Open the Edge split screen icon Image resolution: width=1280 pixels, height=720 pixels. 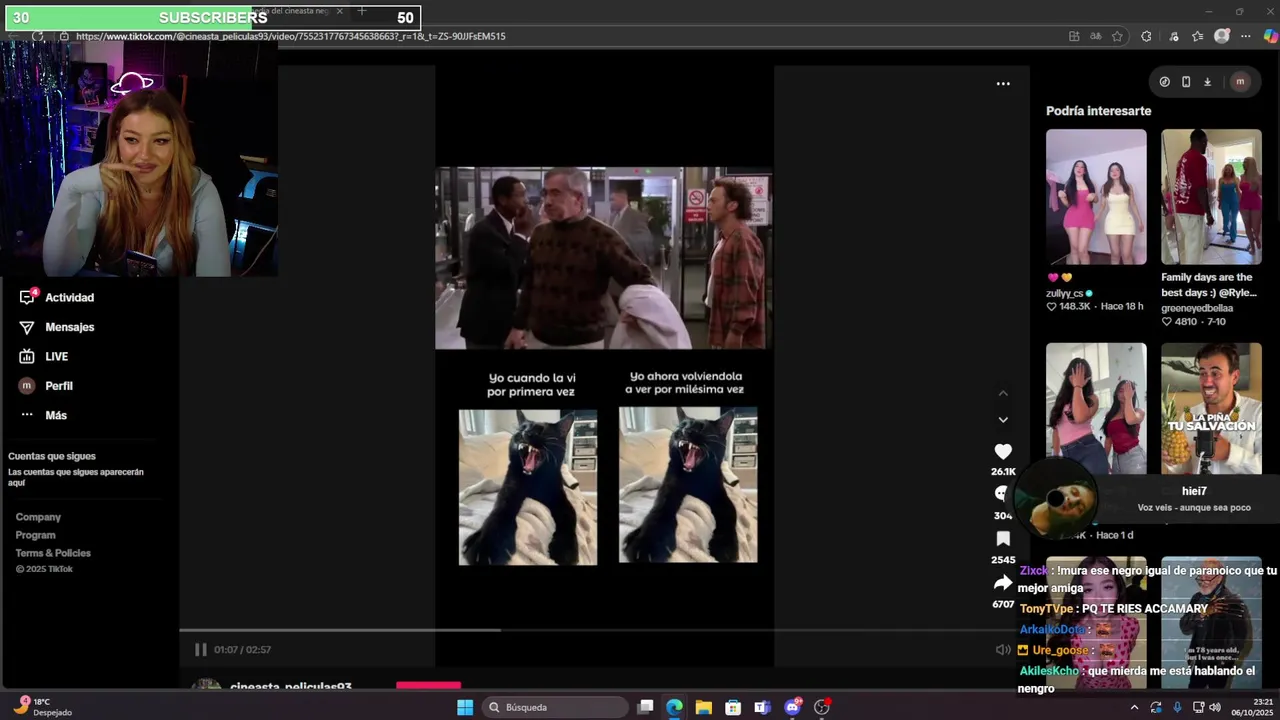pyautogui.click(x=1074, y=36)
